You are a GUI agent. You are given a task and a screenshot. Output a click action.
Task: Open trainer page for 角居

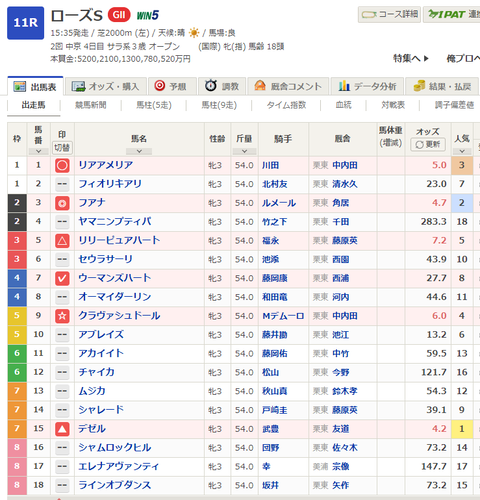(x=341, y=203)
